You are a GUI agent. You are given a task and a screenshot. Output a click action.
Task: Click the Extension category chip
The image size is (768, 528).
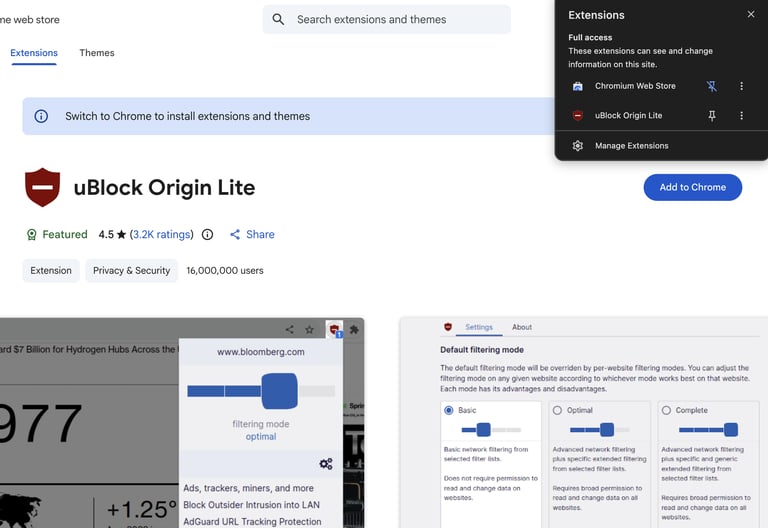(51, 271)
